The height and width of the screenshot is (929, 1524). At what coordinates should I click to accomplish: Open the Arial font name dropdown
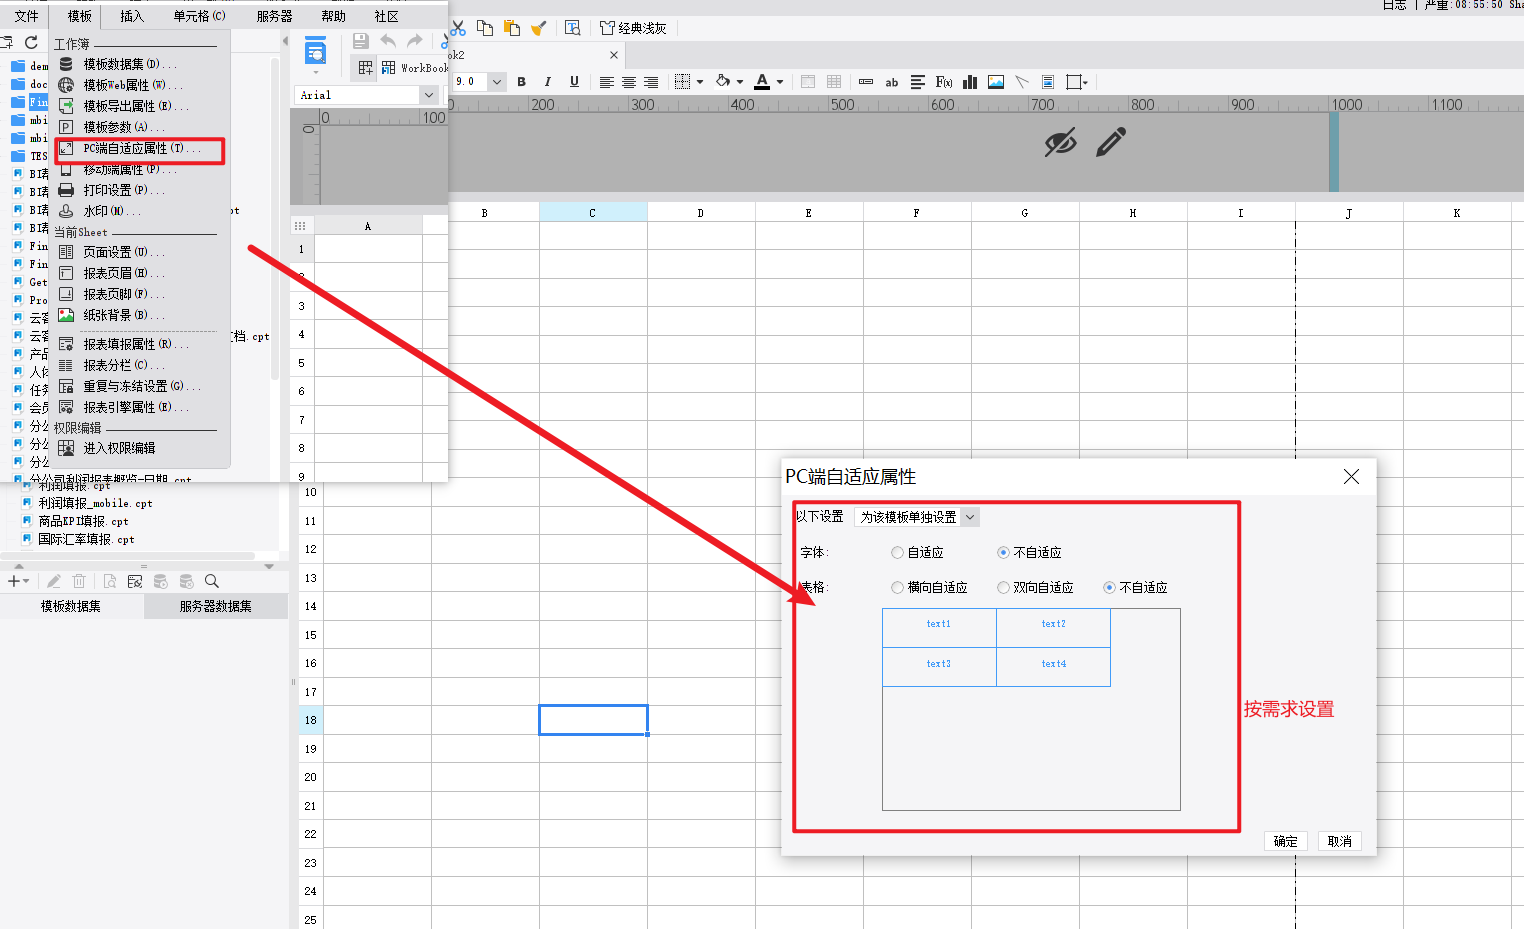point(429,95)
